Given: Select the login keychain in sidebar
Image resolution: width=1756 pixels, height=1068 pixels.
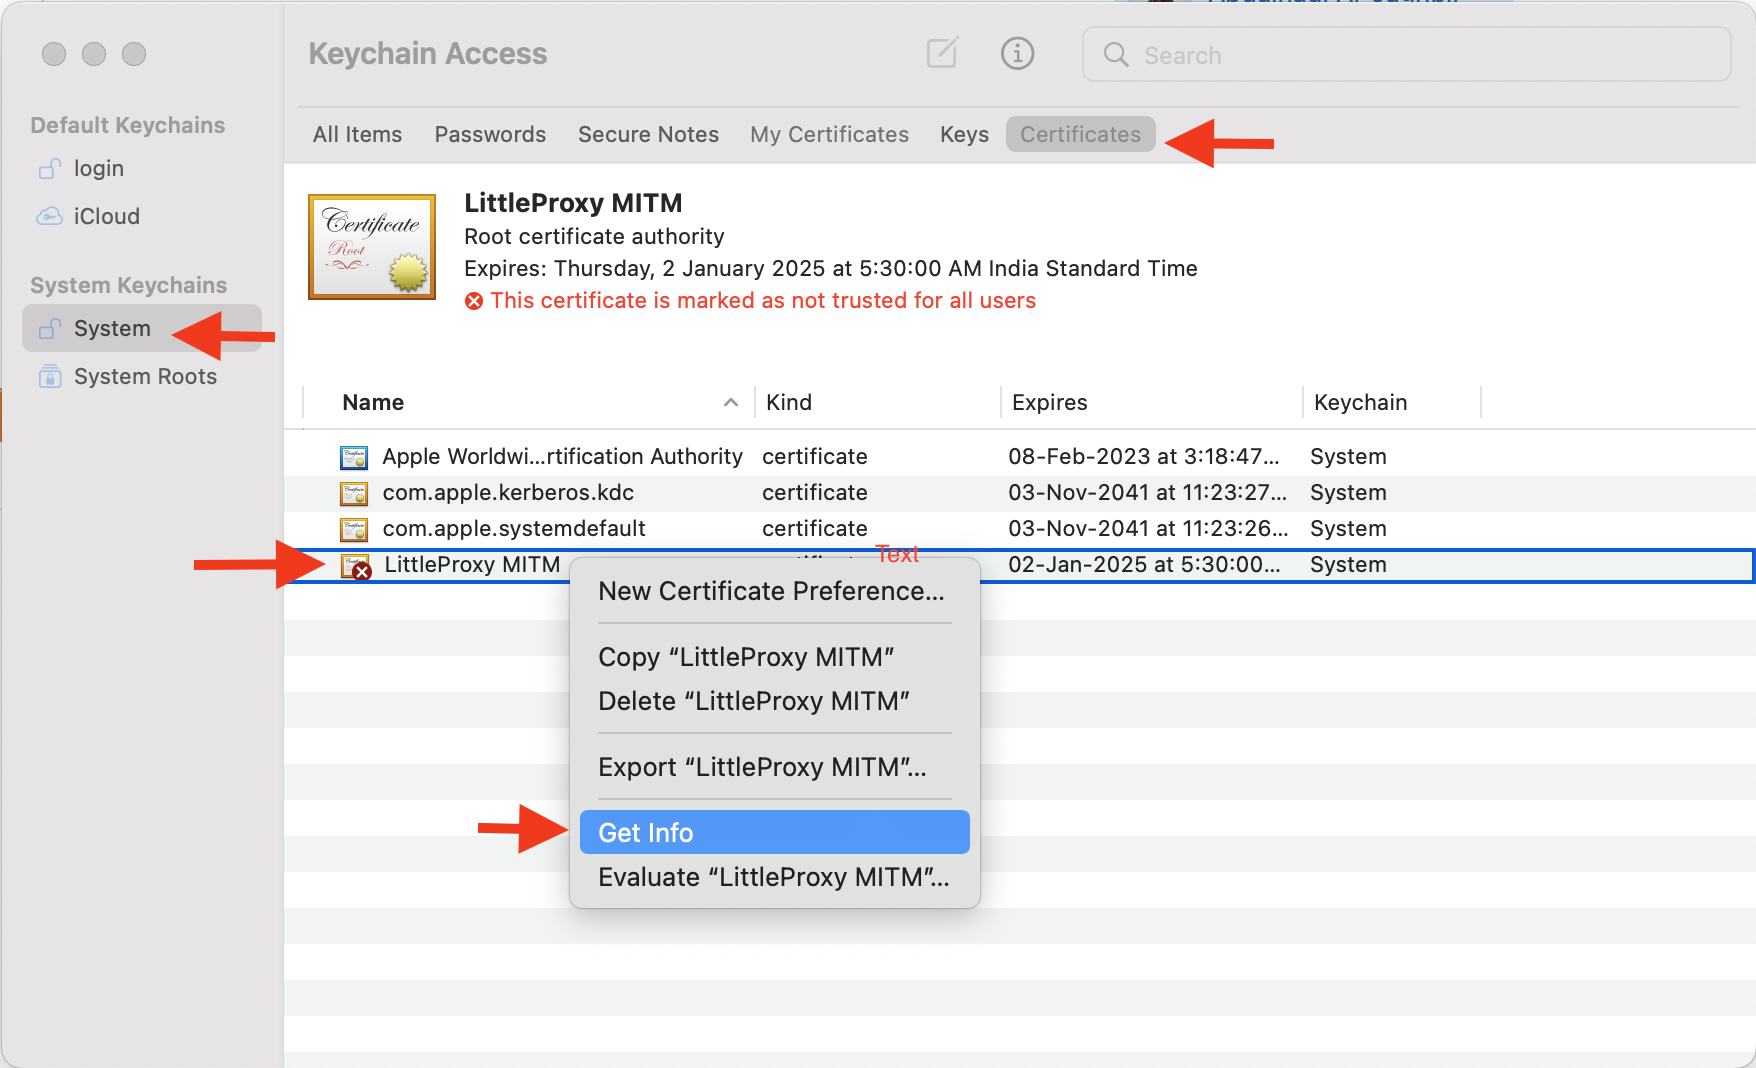Looking at the screenshot, I should (x=98, y=168).
